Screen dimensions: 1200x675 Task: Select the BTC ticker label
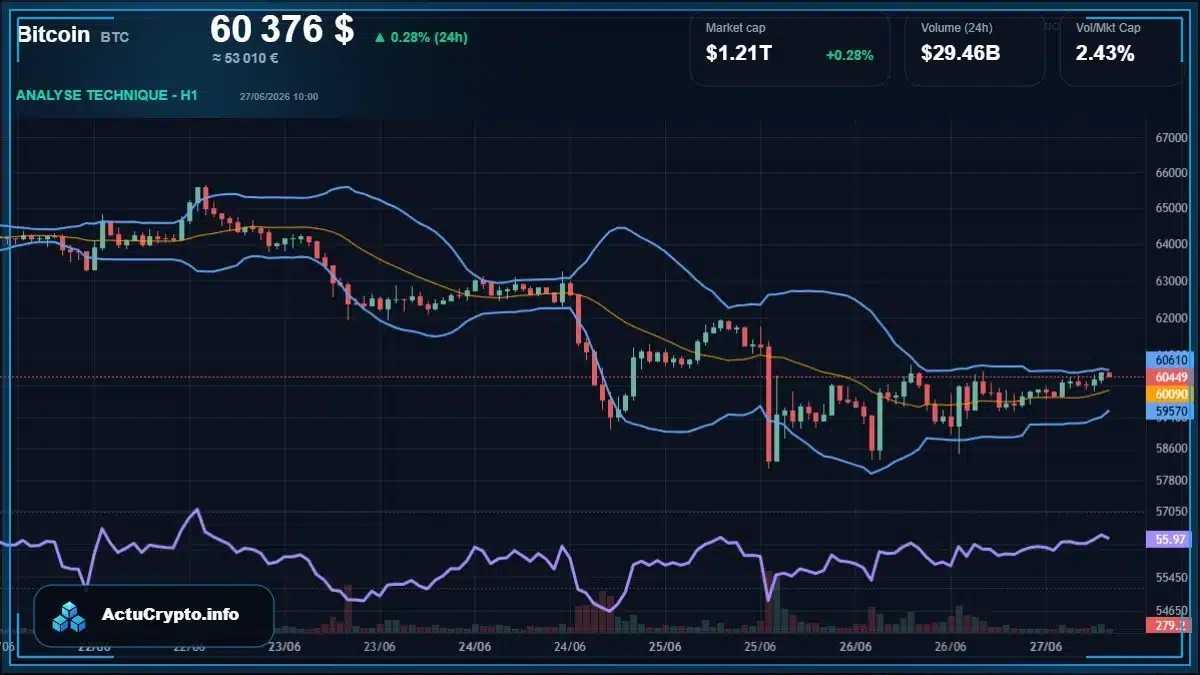tap(115, 37)
